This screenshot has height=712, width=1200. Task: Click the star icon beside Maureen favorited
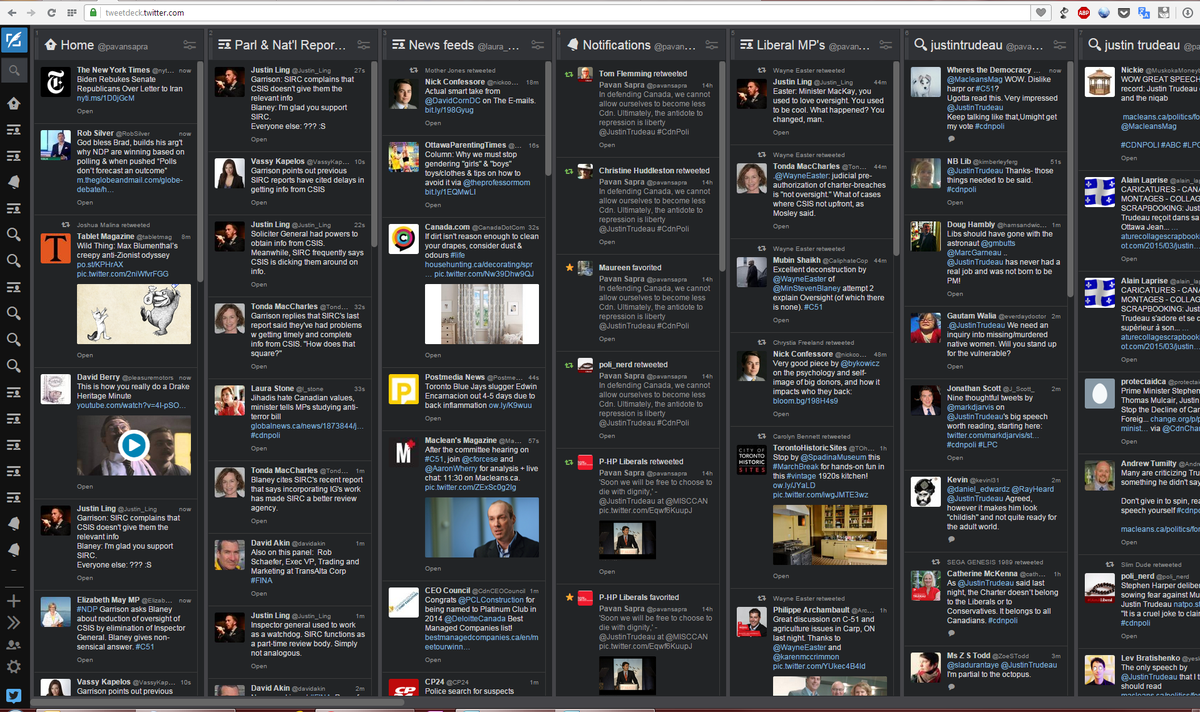(570, 267)
